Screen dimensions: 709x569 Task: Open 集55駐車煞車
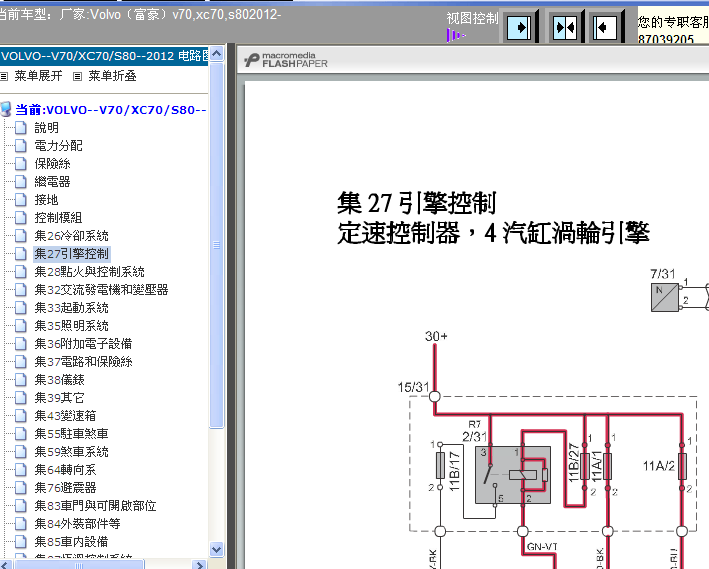click(x=71, y=434)
